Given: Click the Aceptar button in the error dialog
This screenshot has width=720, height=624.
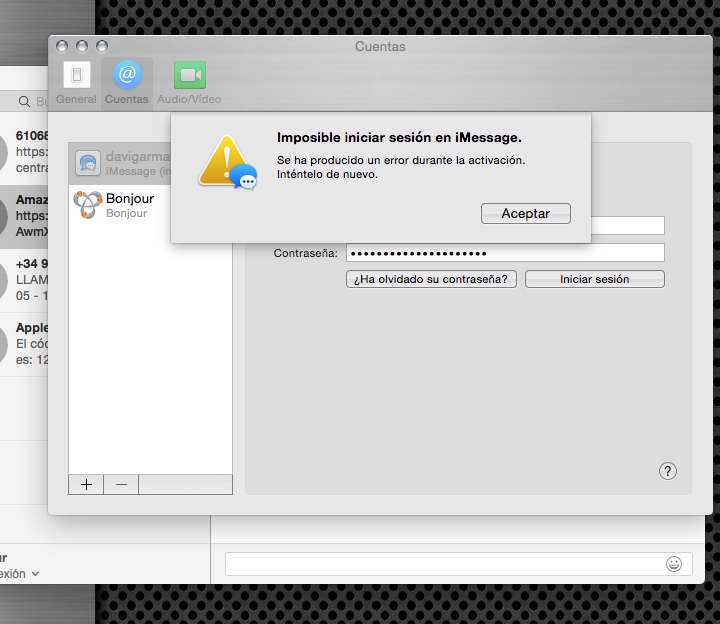Looking at the screenshot, I should pos(526,214).
